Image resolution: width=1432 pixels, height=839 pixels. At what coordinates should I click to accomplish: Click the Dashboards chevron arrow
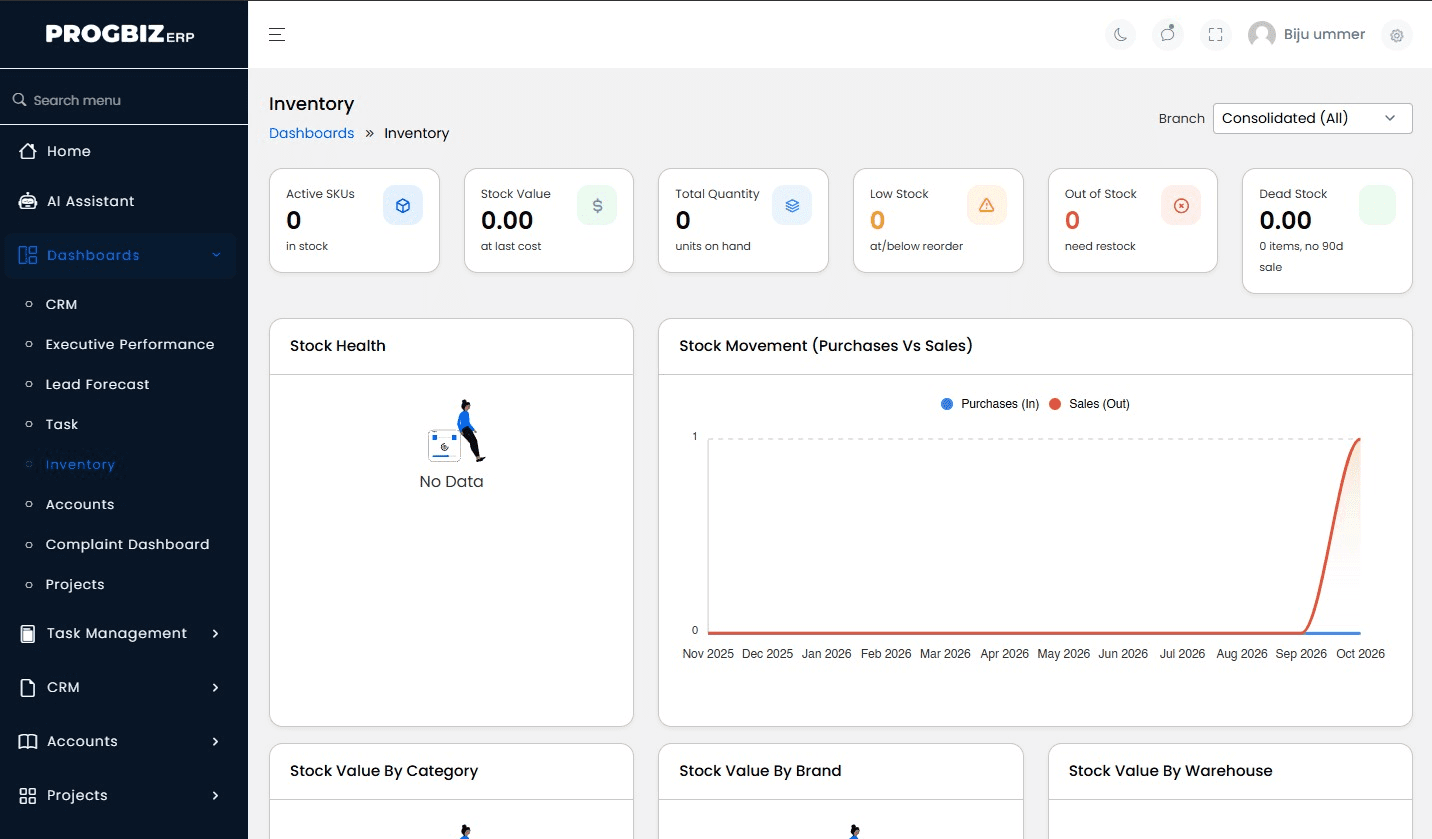click(x=216, y=255)
